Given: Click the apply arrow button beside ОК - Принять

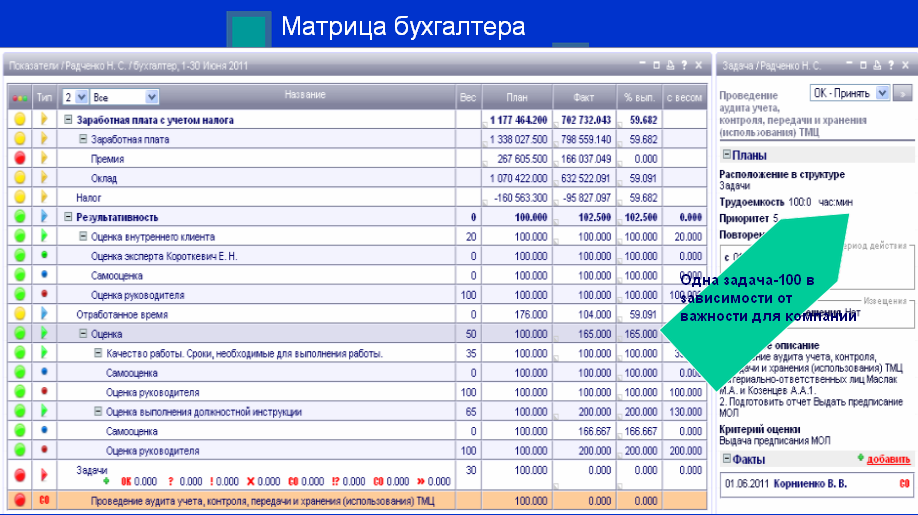Looking at the screenshot, I should pos(902,93).
